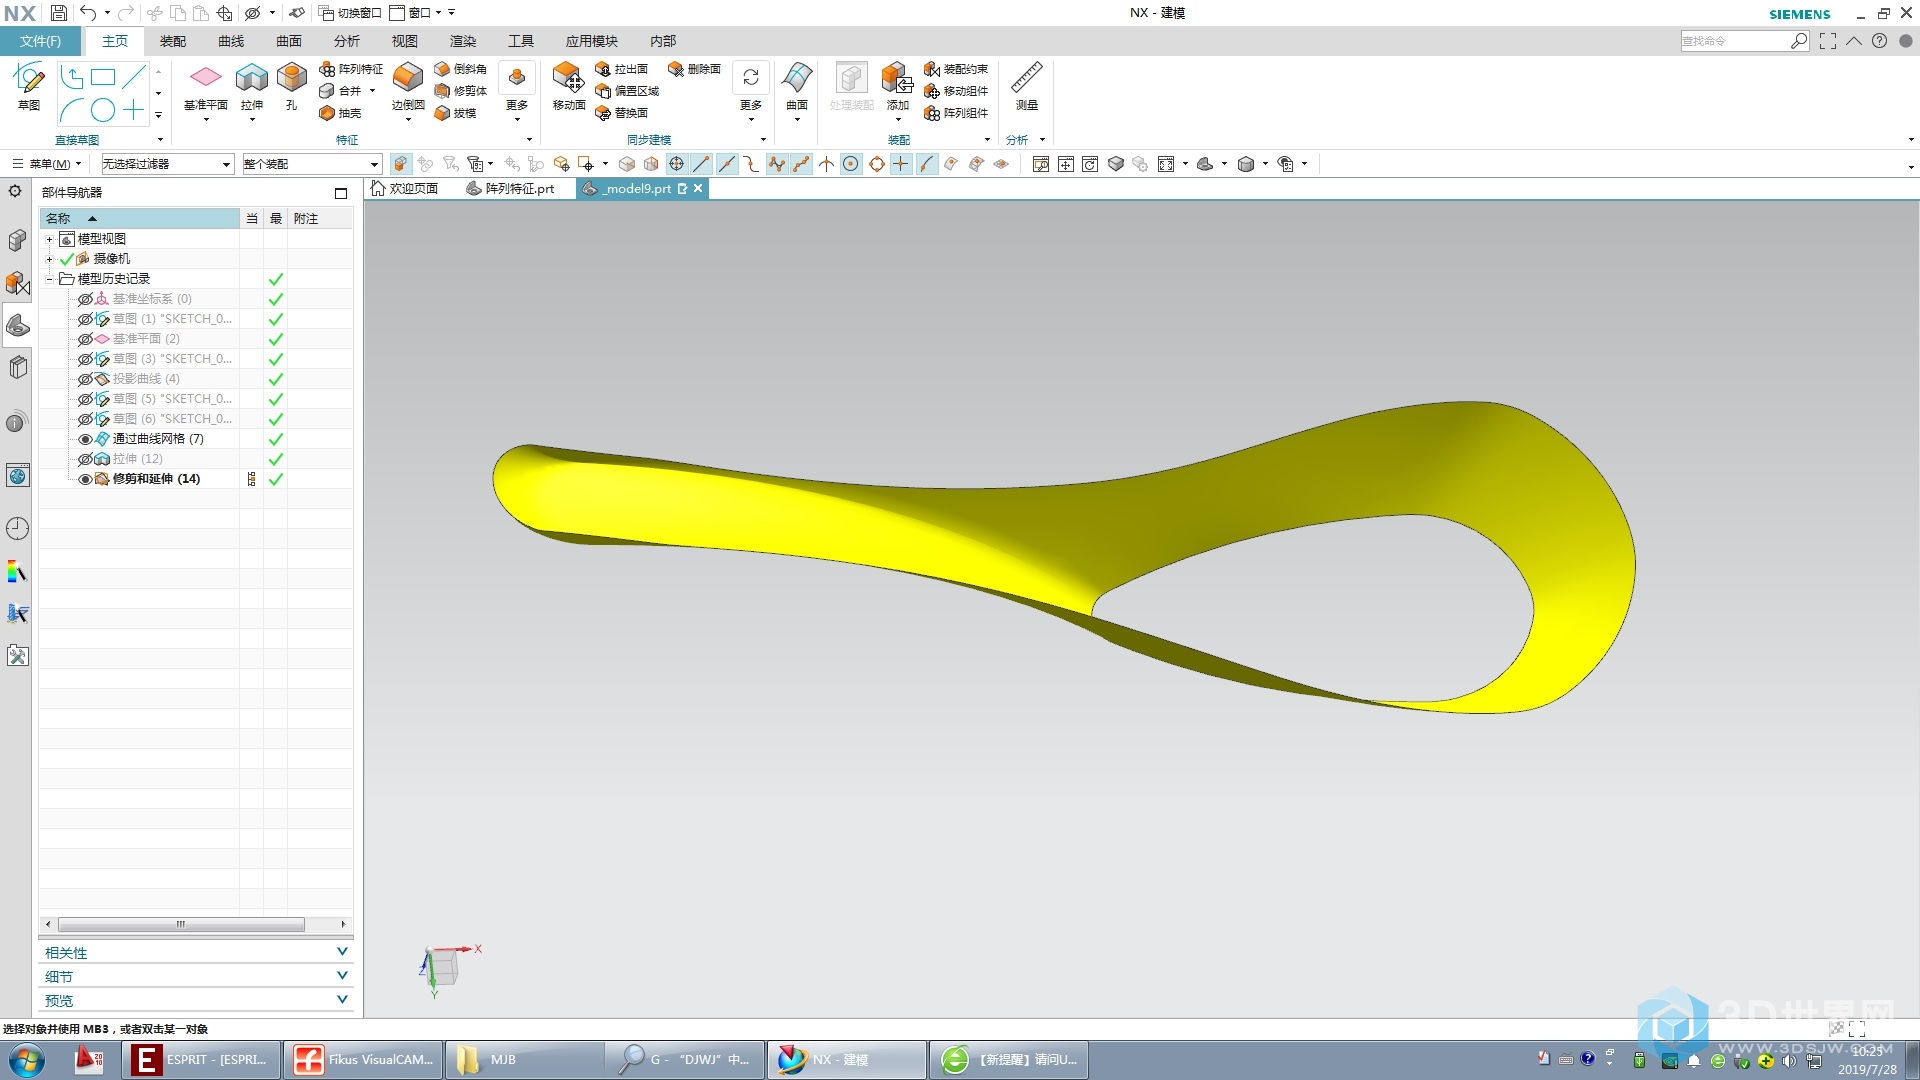The image size is (1920, 1080).
Task: Switch to the 分析 ribbon tab
Action: [347, 41]
